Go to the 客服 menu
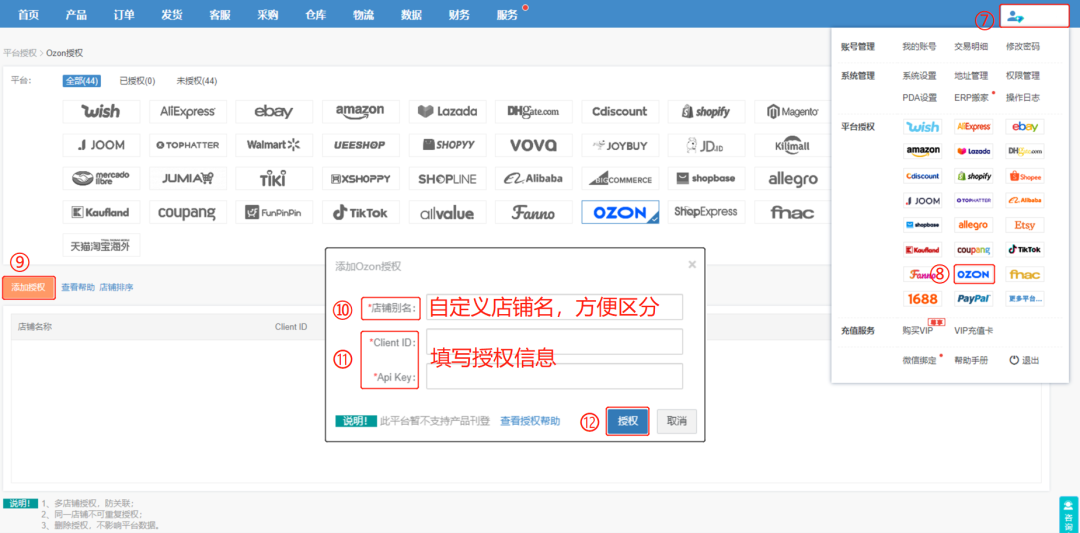This screenshot has height=533, width=1080. coord(219,15)
